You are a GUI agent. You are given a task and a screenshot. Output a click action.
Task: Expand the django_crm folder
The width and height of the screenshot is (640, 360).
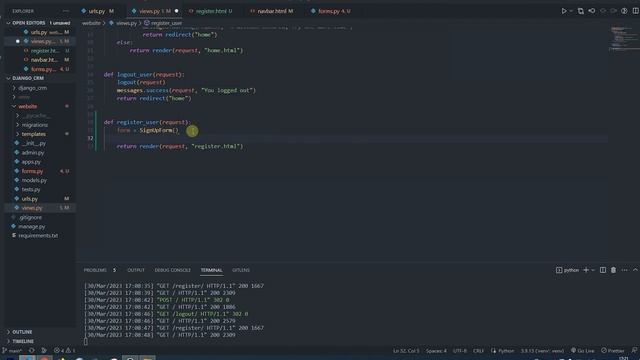pyautogui.click(x=32, y=88)
